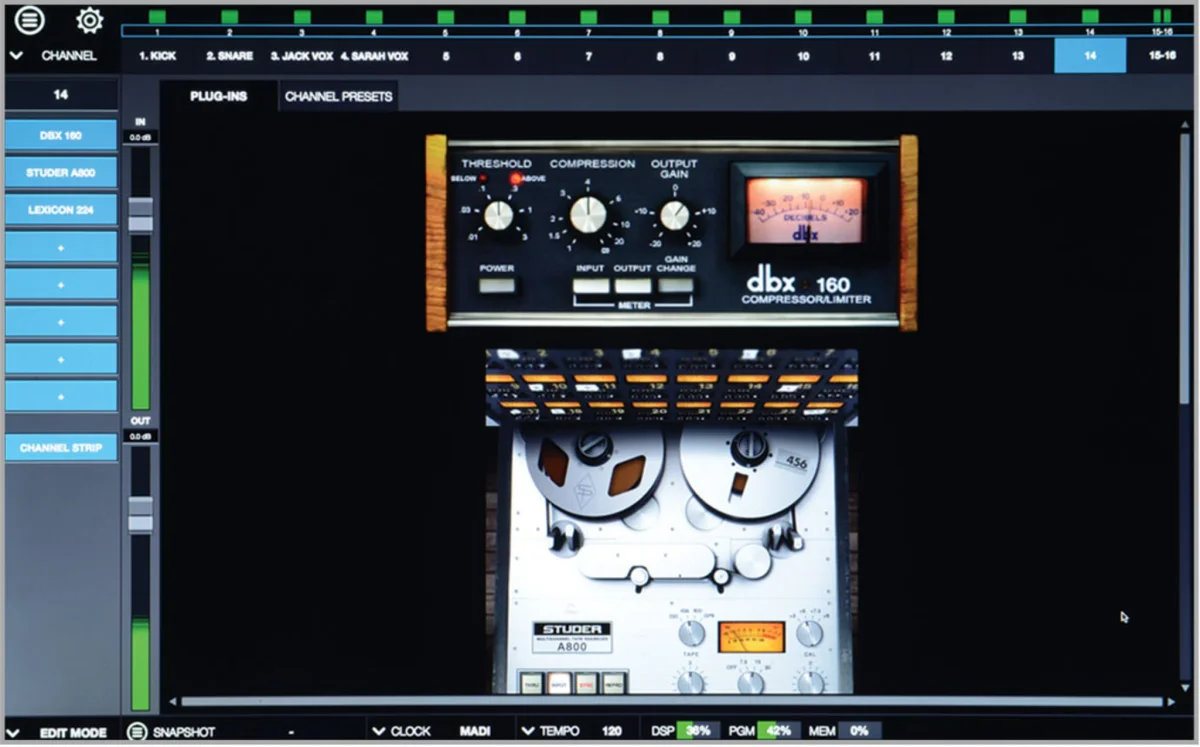
Task: Select INPUT mode on the Studer A800
Action: (558, 683)
